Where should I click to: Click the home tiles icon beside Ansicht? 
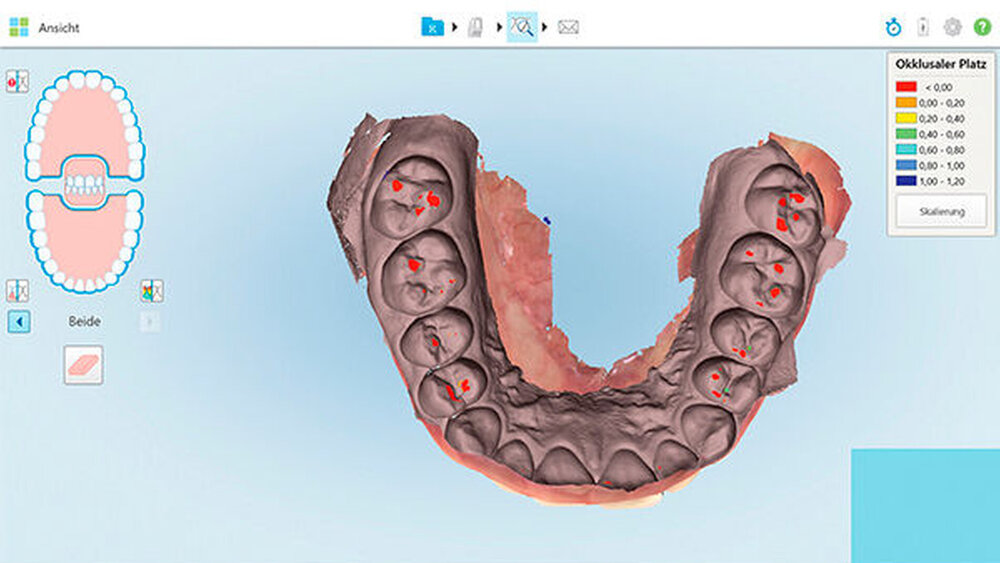pyautogui.click(x=18, y=27)
